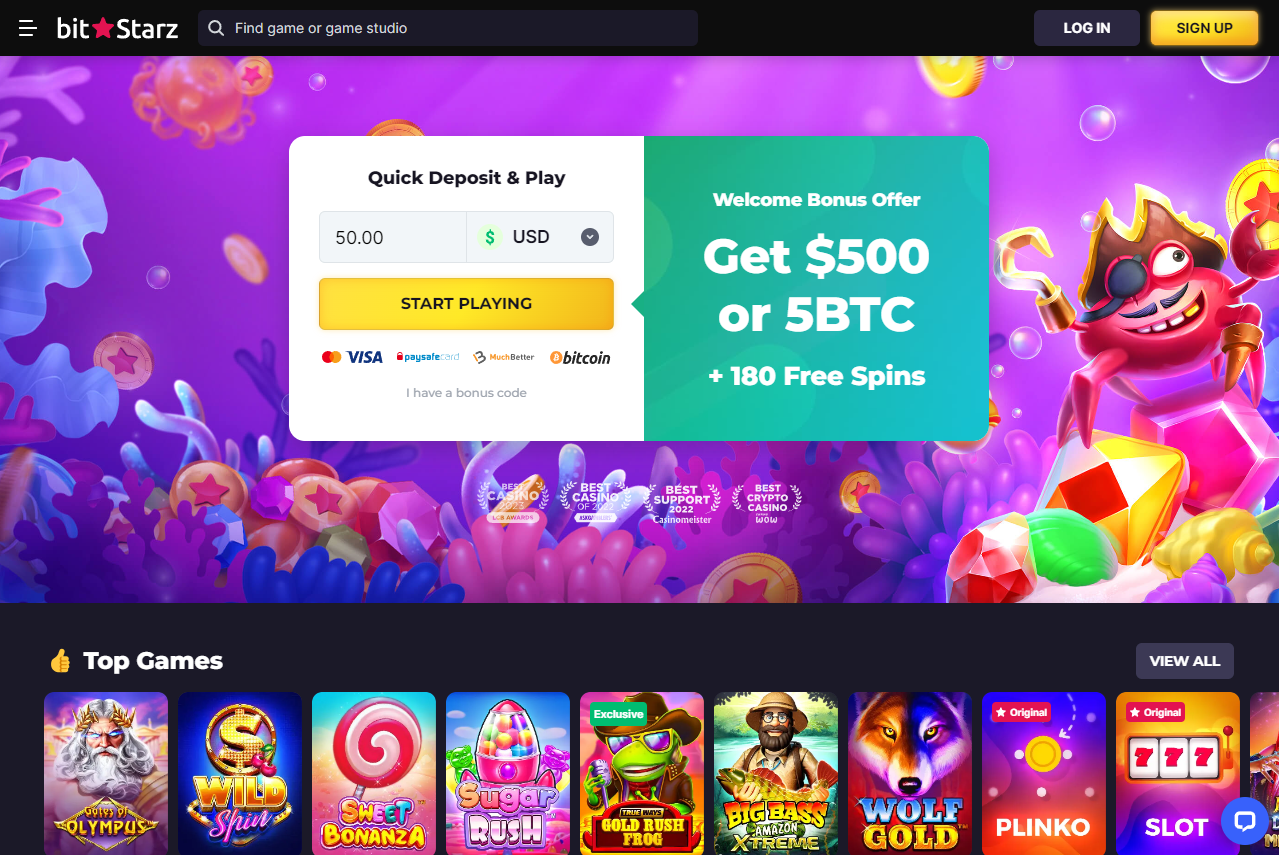The width and height of the screenshot is (1279, 855).
Task: Click the 'I have a bonus code' link
Action: pos(466,393)
